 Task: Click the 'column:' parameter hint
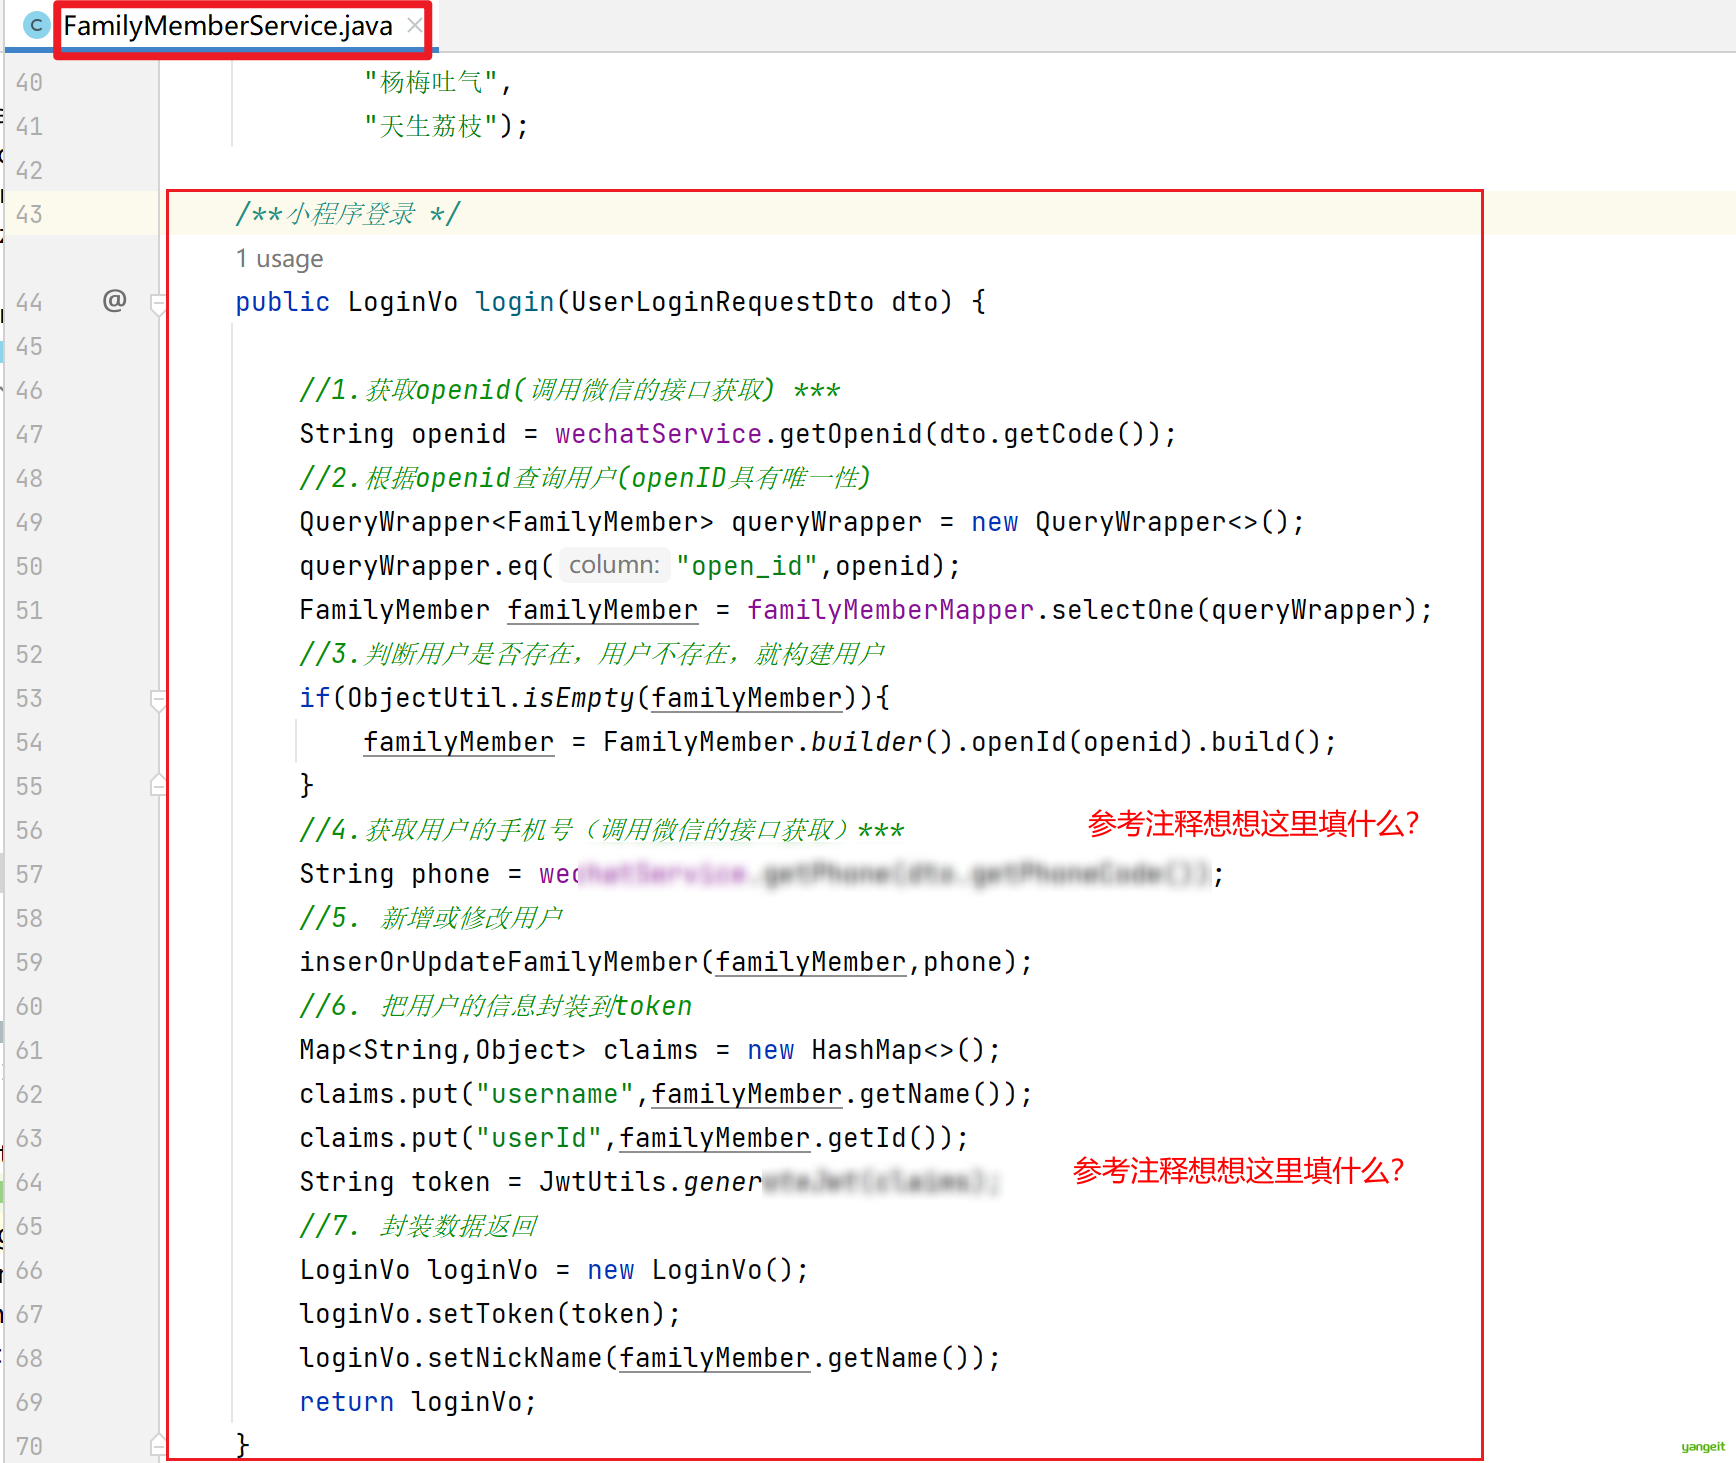(x=614, y=565)
